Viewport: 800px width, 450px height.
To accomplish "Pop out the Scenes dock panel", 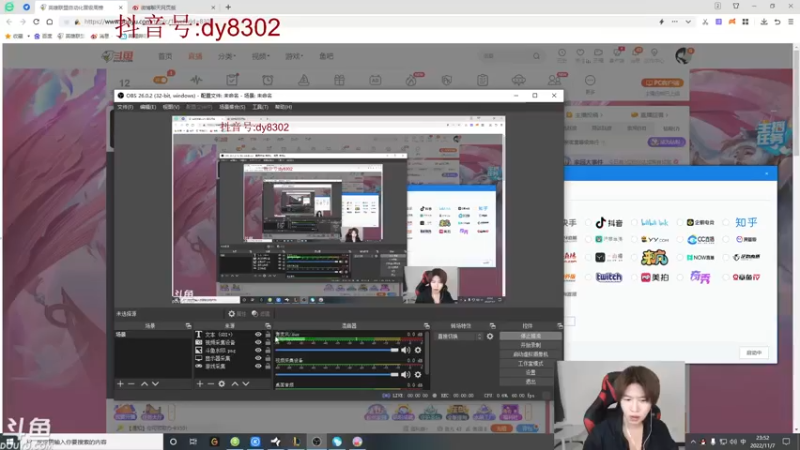I will pyautogui.click(x=188, y=326).
